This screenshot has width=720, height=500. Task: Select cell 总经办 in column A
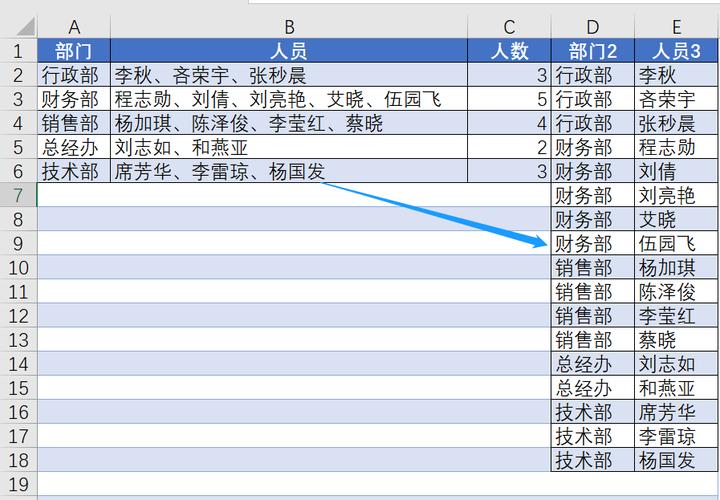[74, 147]
